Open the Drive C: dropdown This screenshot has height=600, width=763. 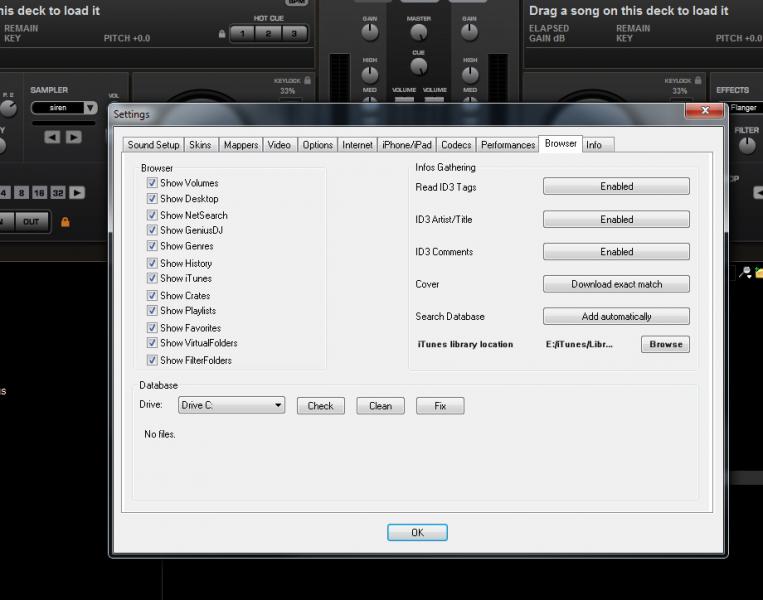[x=231, y=406]
